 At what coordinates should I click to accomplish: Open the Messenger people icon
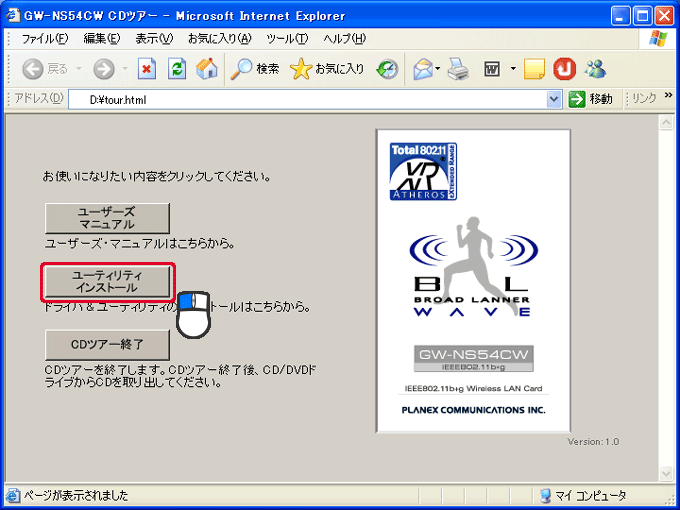[595, 69]
